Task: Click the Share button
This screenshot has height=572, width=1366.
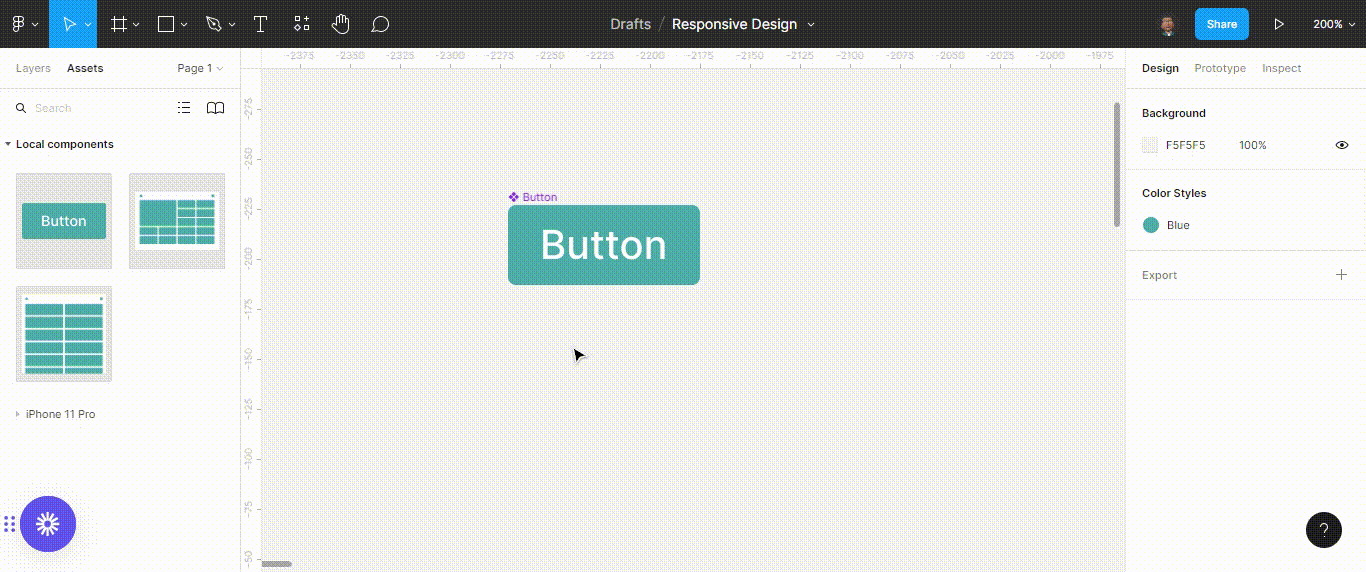Action: (1222, 24)
